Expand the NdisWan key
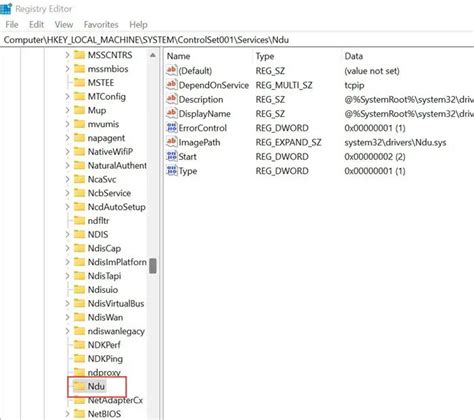 pyautogui.click(x=67, y=317)
